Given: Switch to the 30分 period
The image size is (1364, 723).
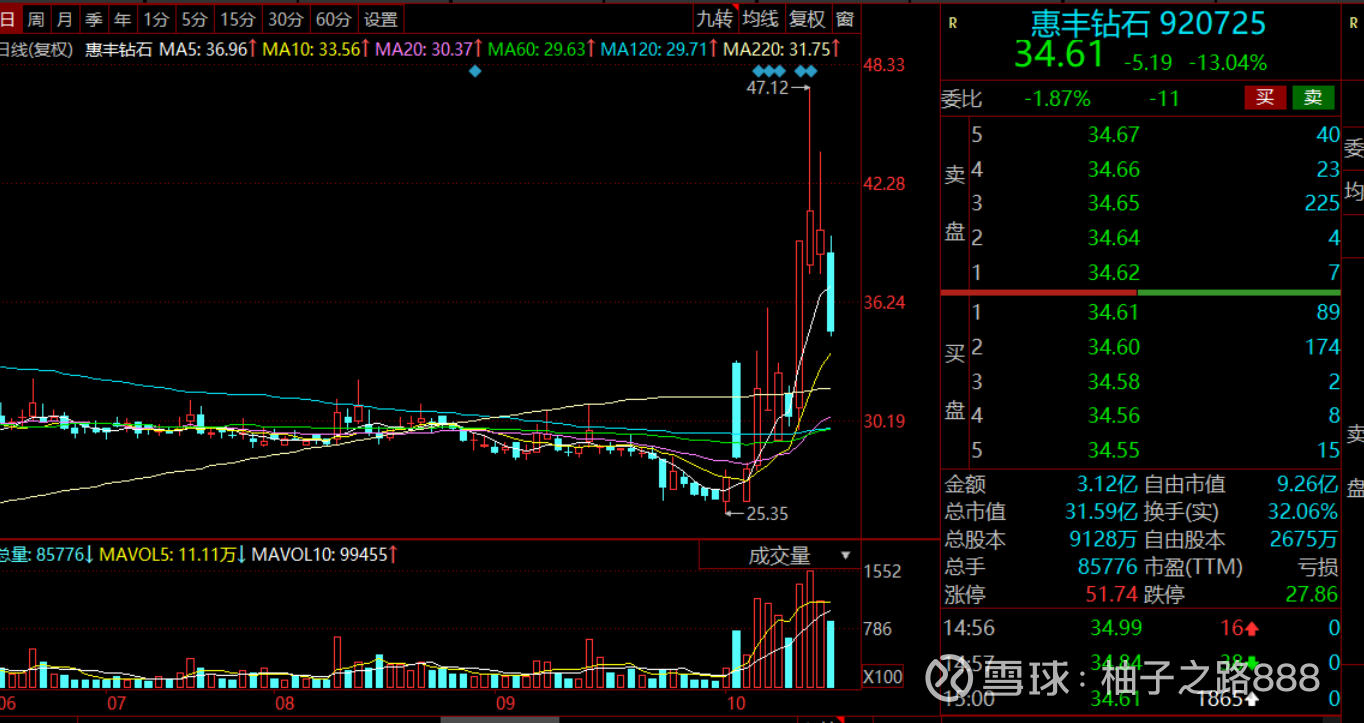Looking at the screenshot, I should pyautogui.click(x=286, y=19).
